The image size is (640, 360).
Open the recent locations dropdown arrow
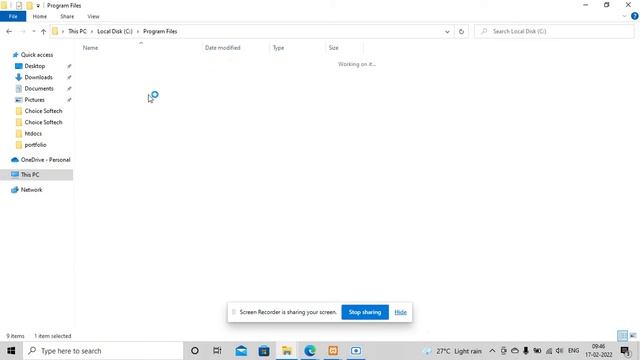pos(33,31)
